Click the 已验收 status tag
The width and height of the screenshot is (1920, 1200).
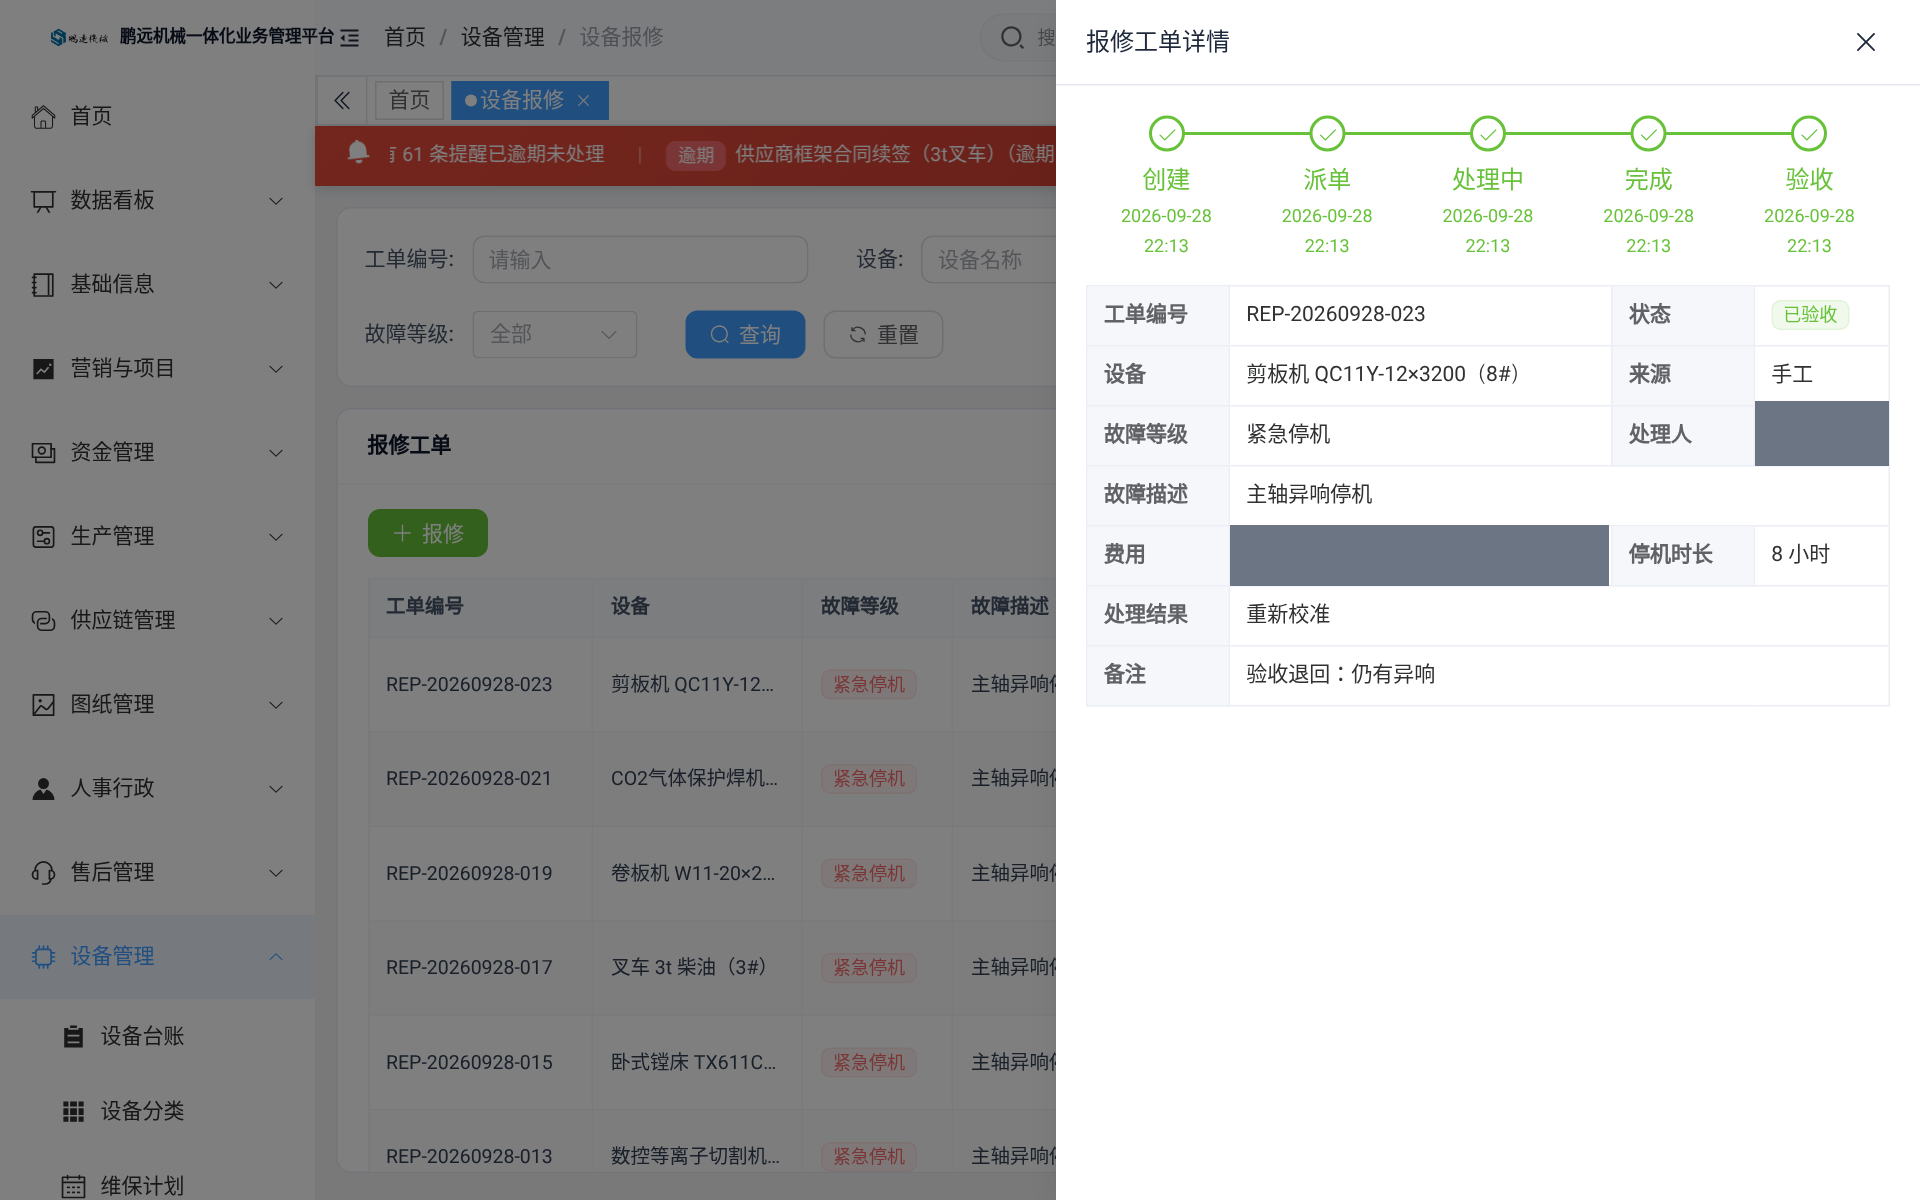[x=1810, y=314]
